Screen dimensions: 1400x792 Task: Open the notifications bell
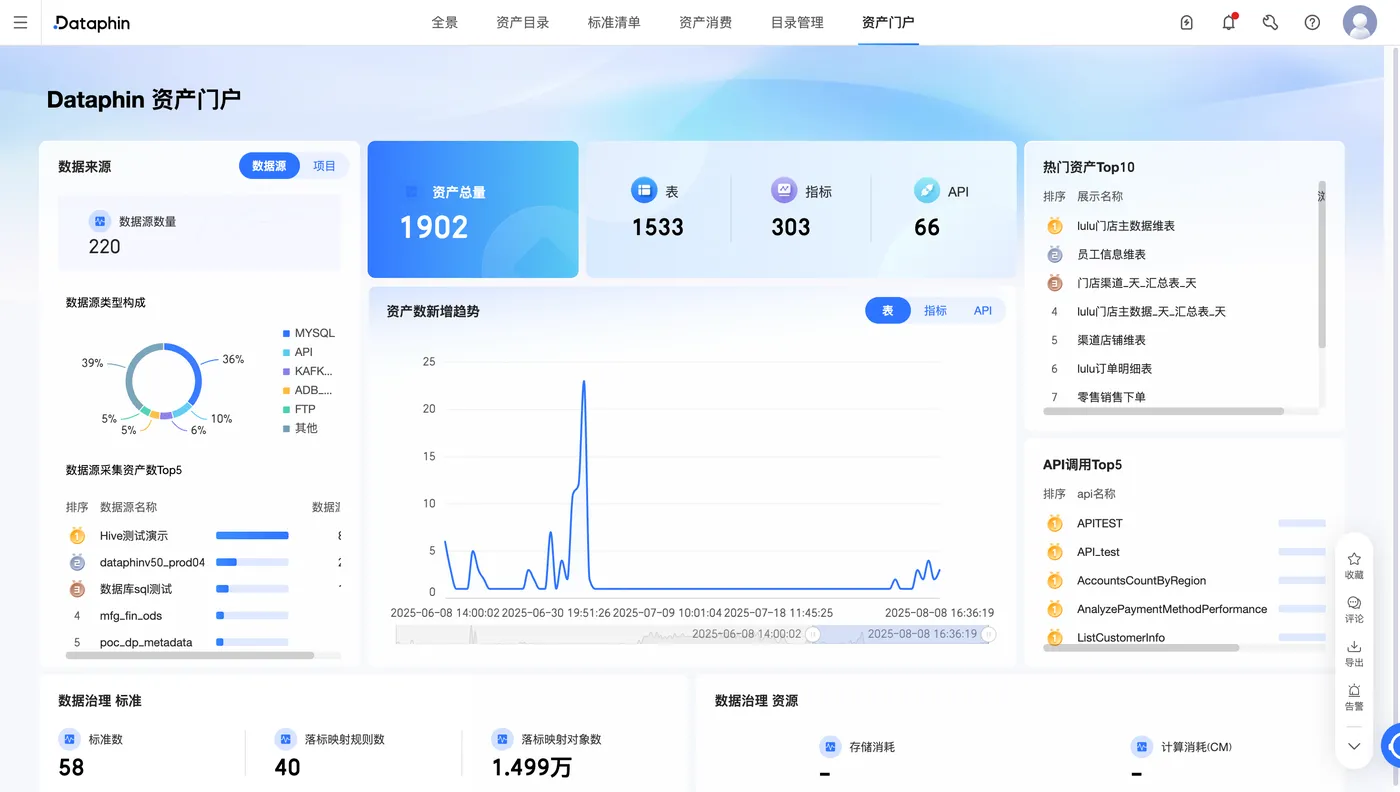pos(1229,22)
